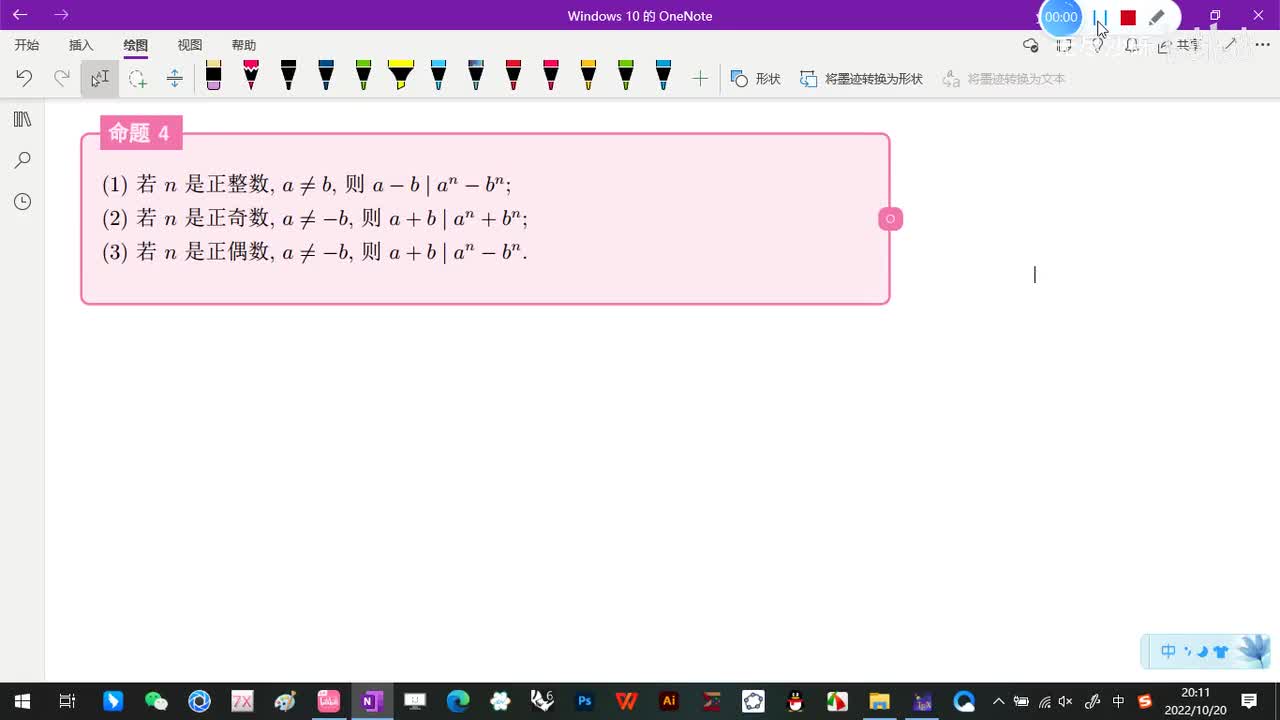
Task: Stop the recording with red square
Action: click(x=1128, y=17)
